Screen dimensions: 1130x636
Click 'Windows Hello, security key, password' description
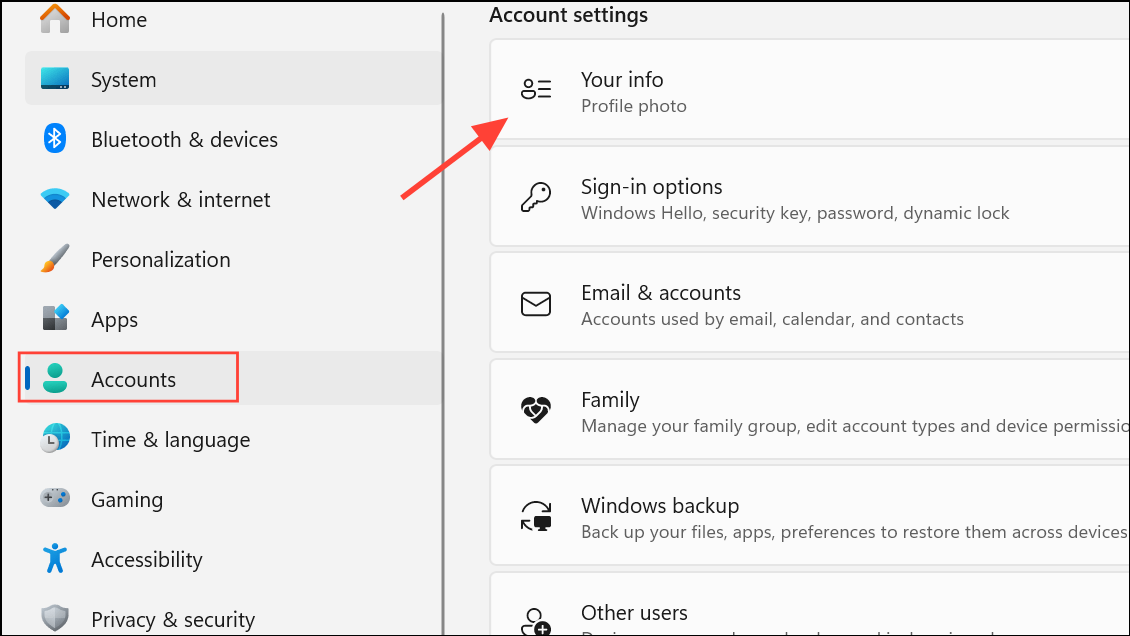click(x=795, y=213)
